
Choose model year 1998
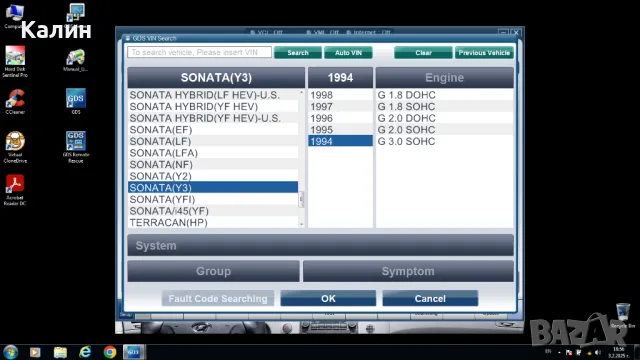[340, 95]
